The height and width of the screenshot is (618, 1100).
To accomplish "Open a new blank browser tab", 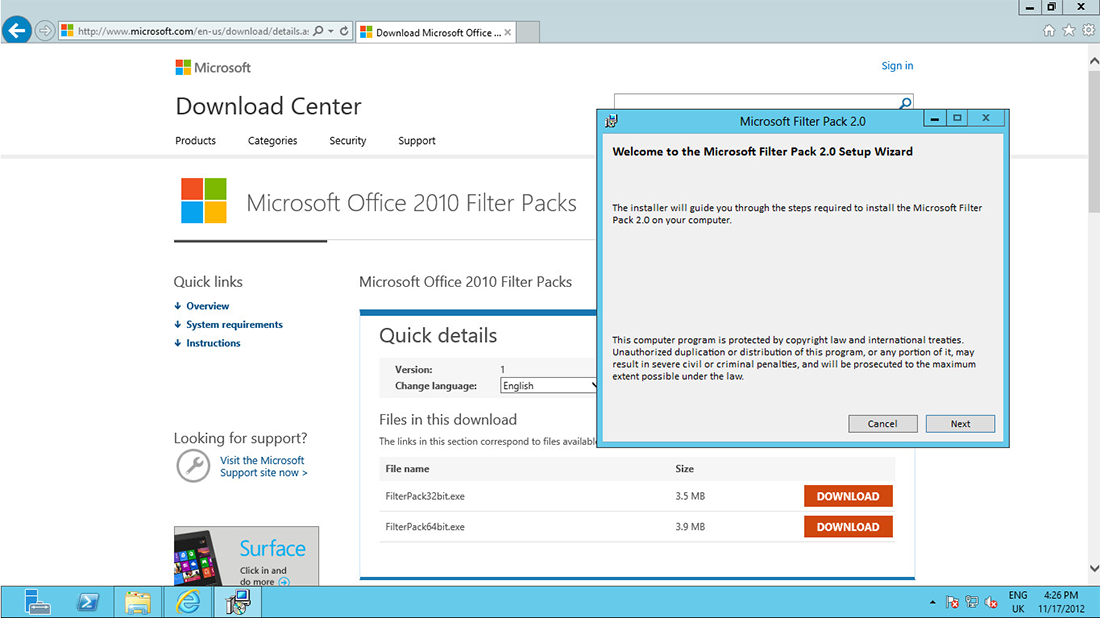I will tap(528, 32).
